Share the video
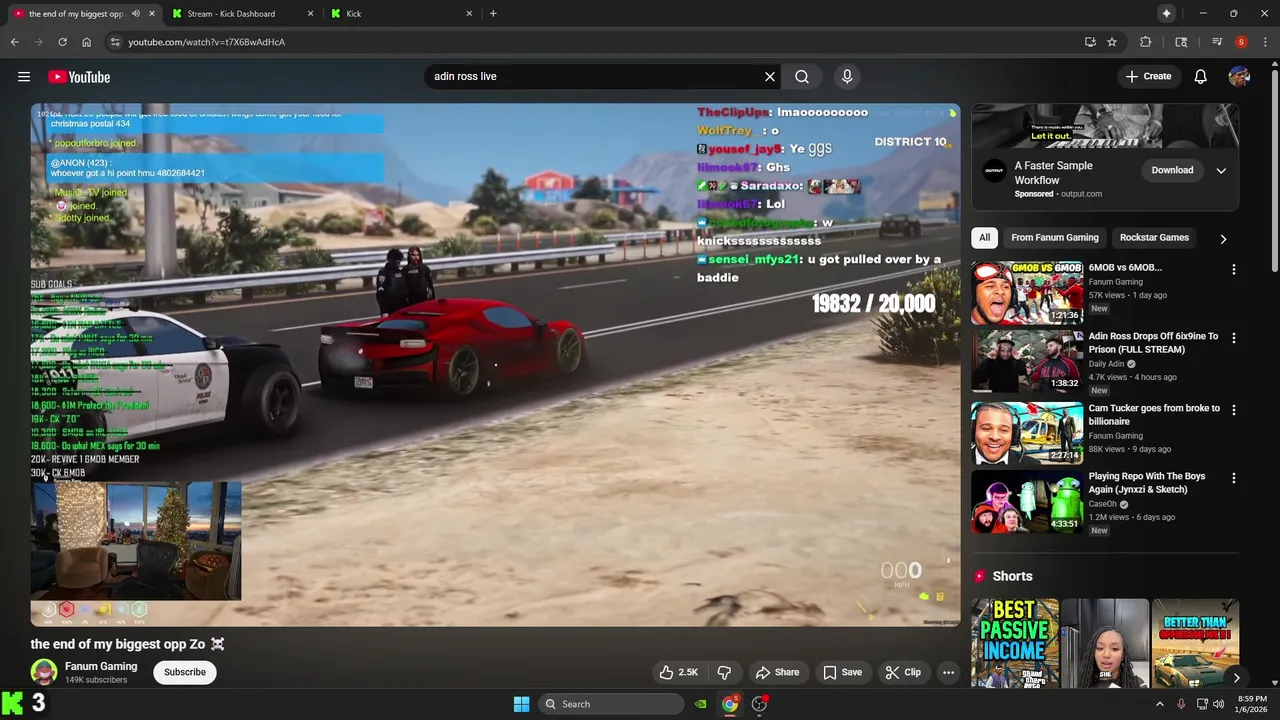Screen dimensions: 1280x720 tap(777, 672)
